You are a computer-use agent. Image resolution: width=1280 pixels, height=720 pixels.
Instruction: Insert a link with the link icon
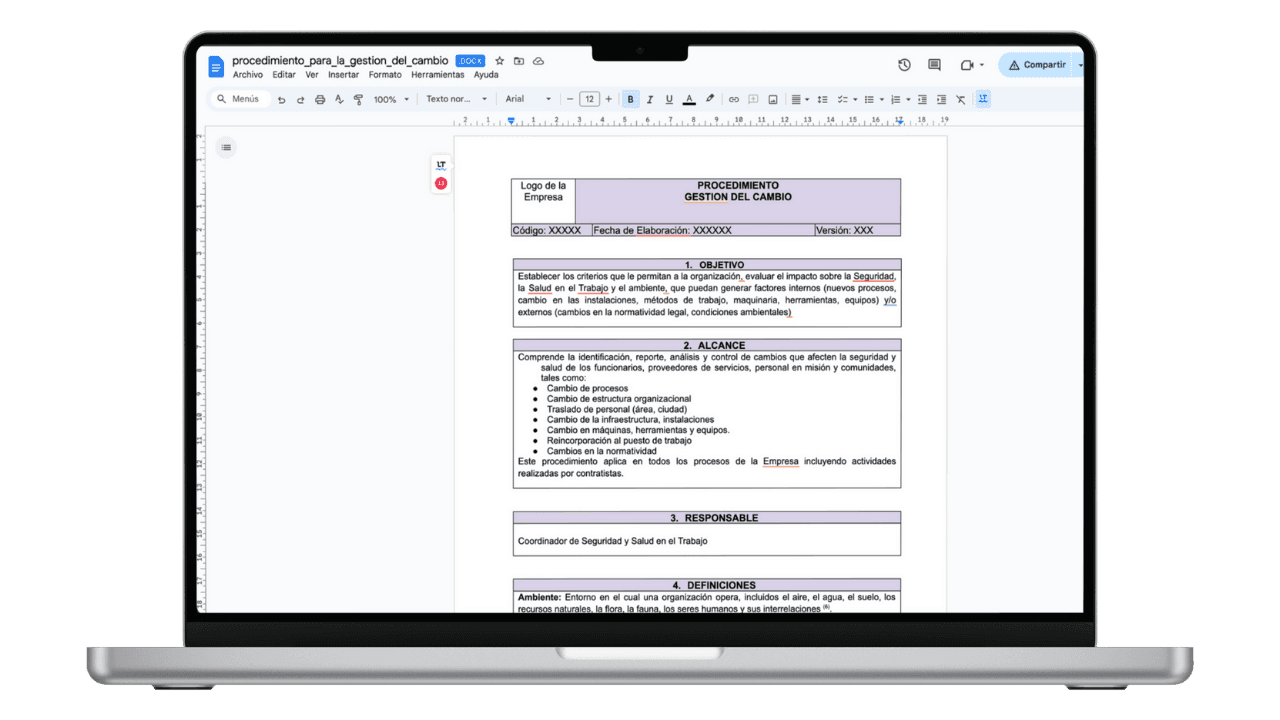pyautogui.click(x=733, y=99)
